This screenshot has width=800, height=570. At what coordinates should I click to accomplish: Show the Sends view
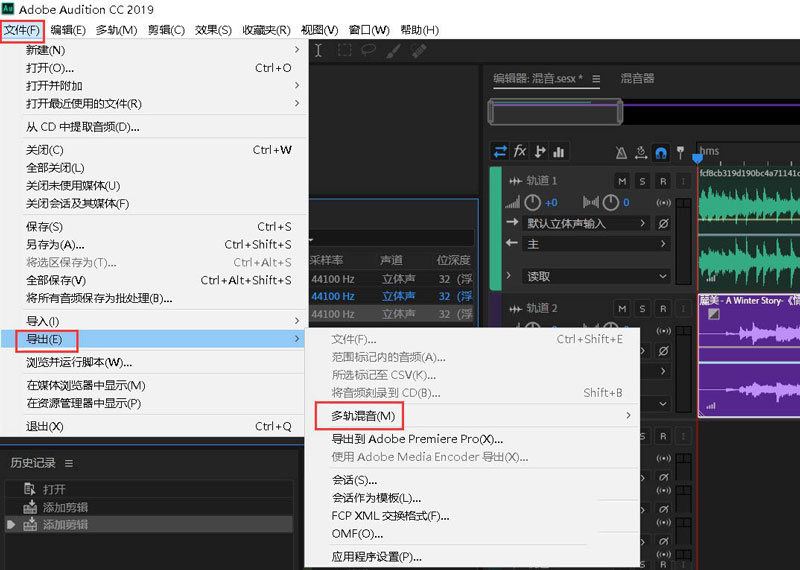click(x=539, y=152)
